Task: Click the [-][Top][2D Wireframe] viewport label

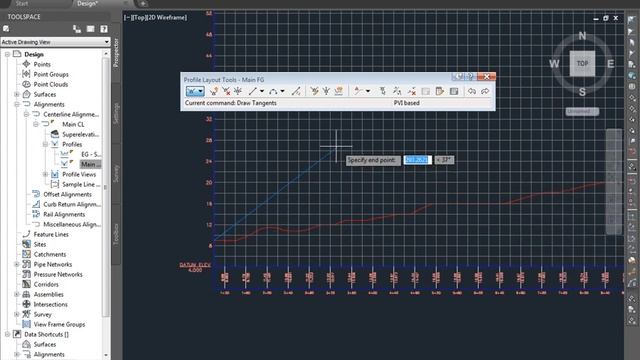Action: (x=156, y=18)
